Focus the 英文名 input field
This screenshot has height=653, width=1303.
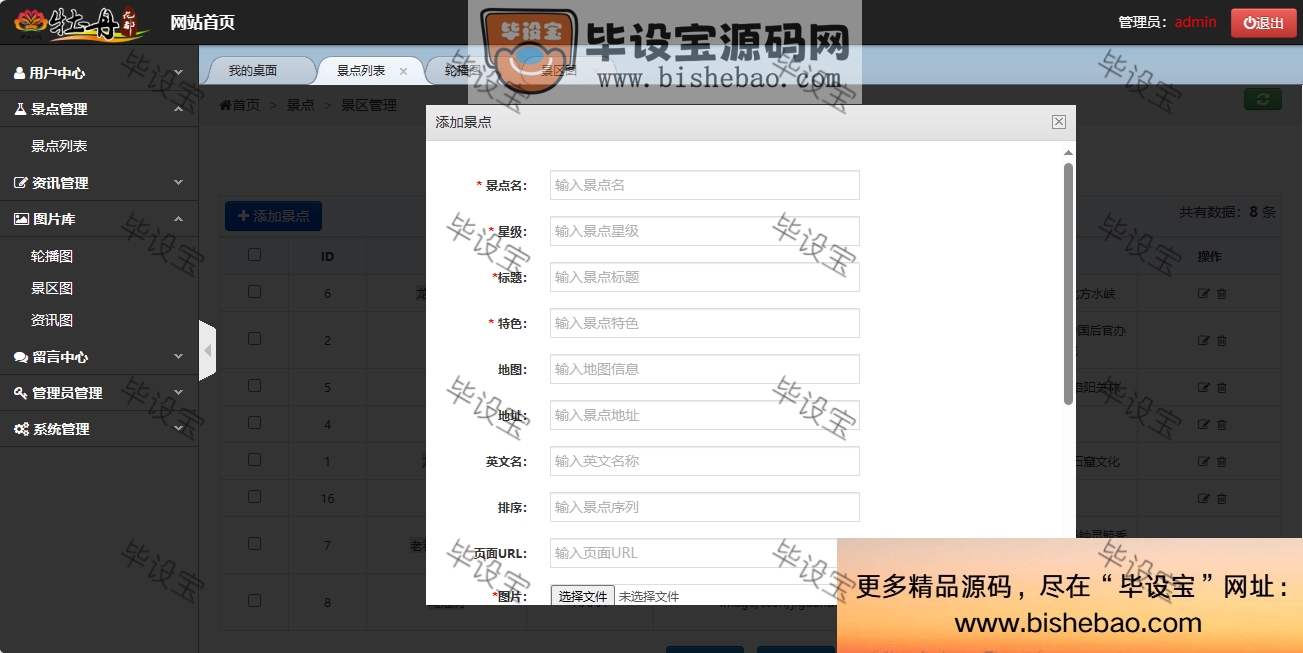[705, 461]
